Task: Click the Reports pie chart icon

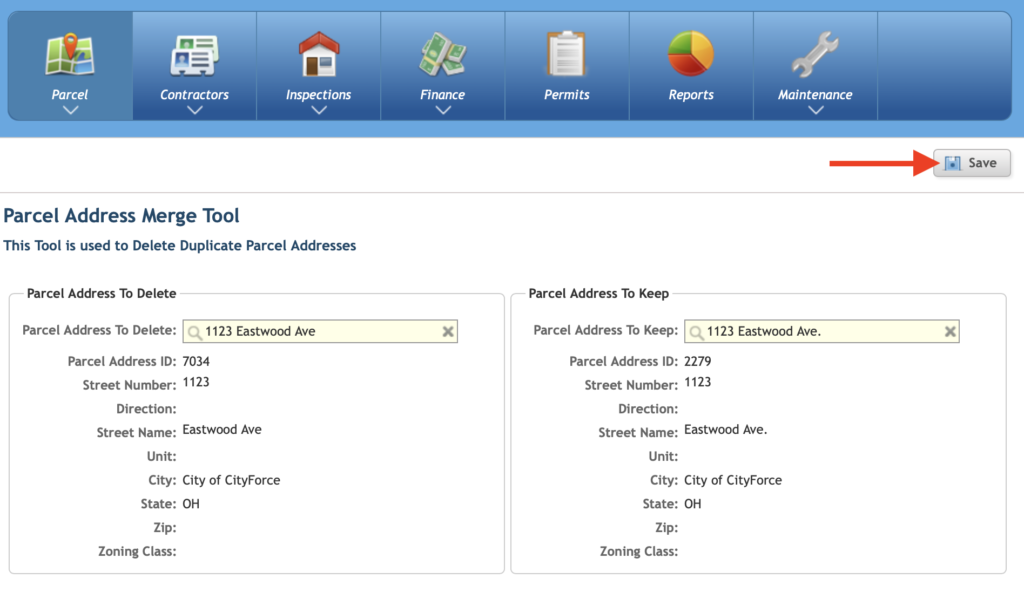Action: (691, 54)
